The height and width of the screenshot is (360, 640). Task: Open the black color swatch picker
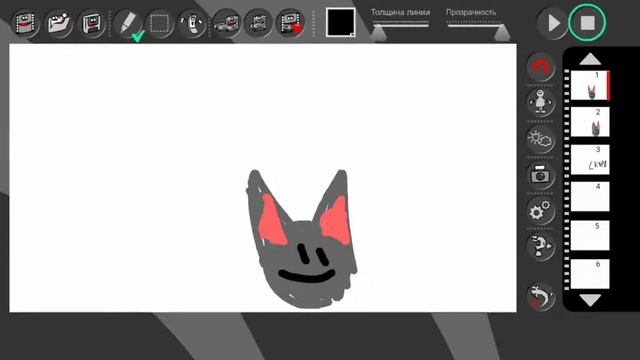(x=340, y=22)
